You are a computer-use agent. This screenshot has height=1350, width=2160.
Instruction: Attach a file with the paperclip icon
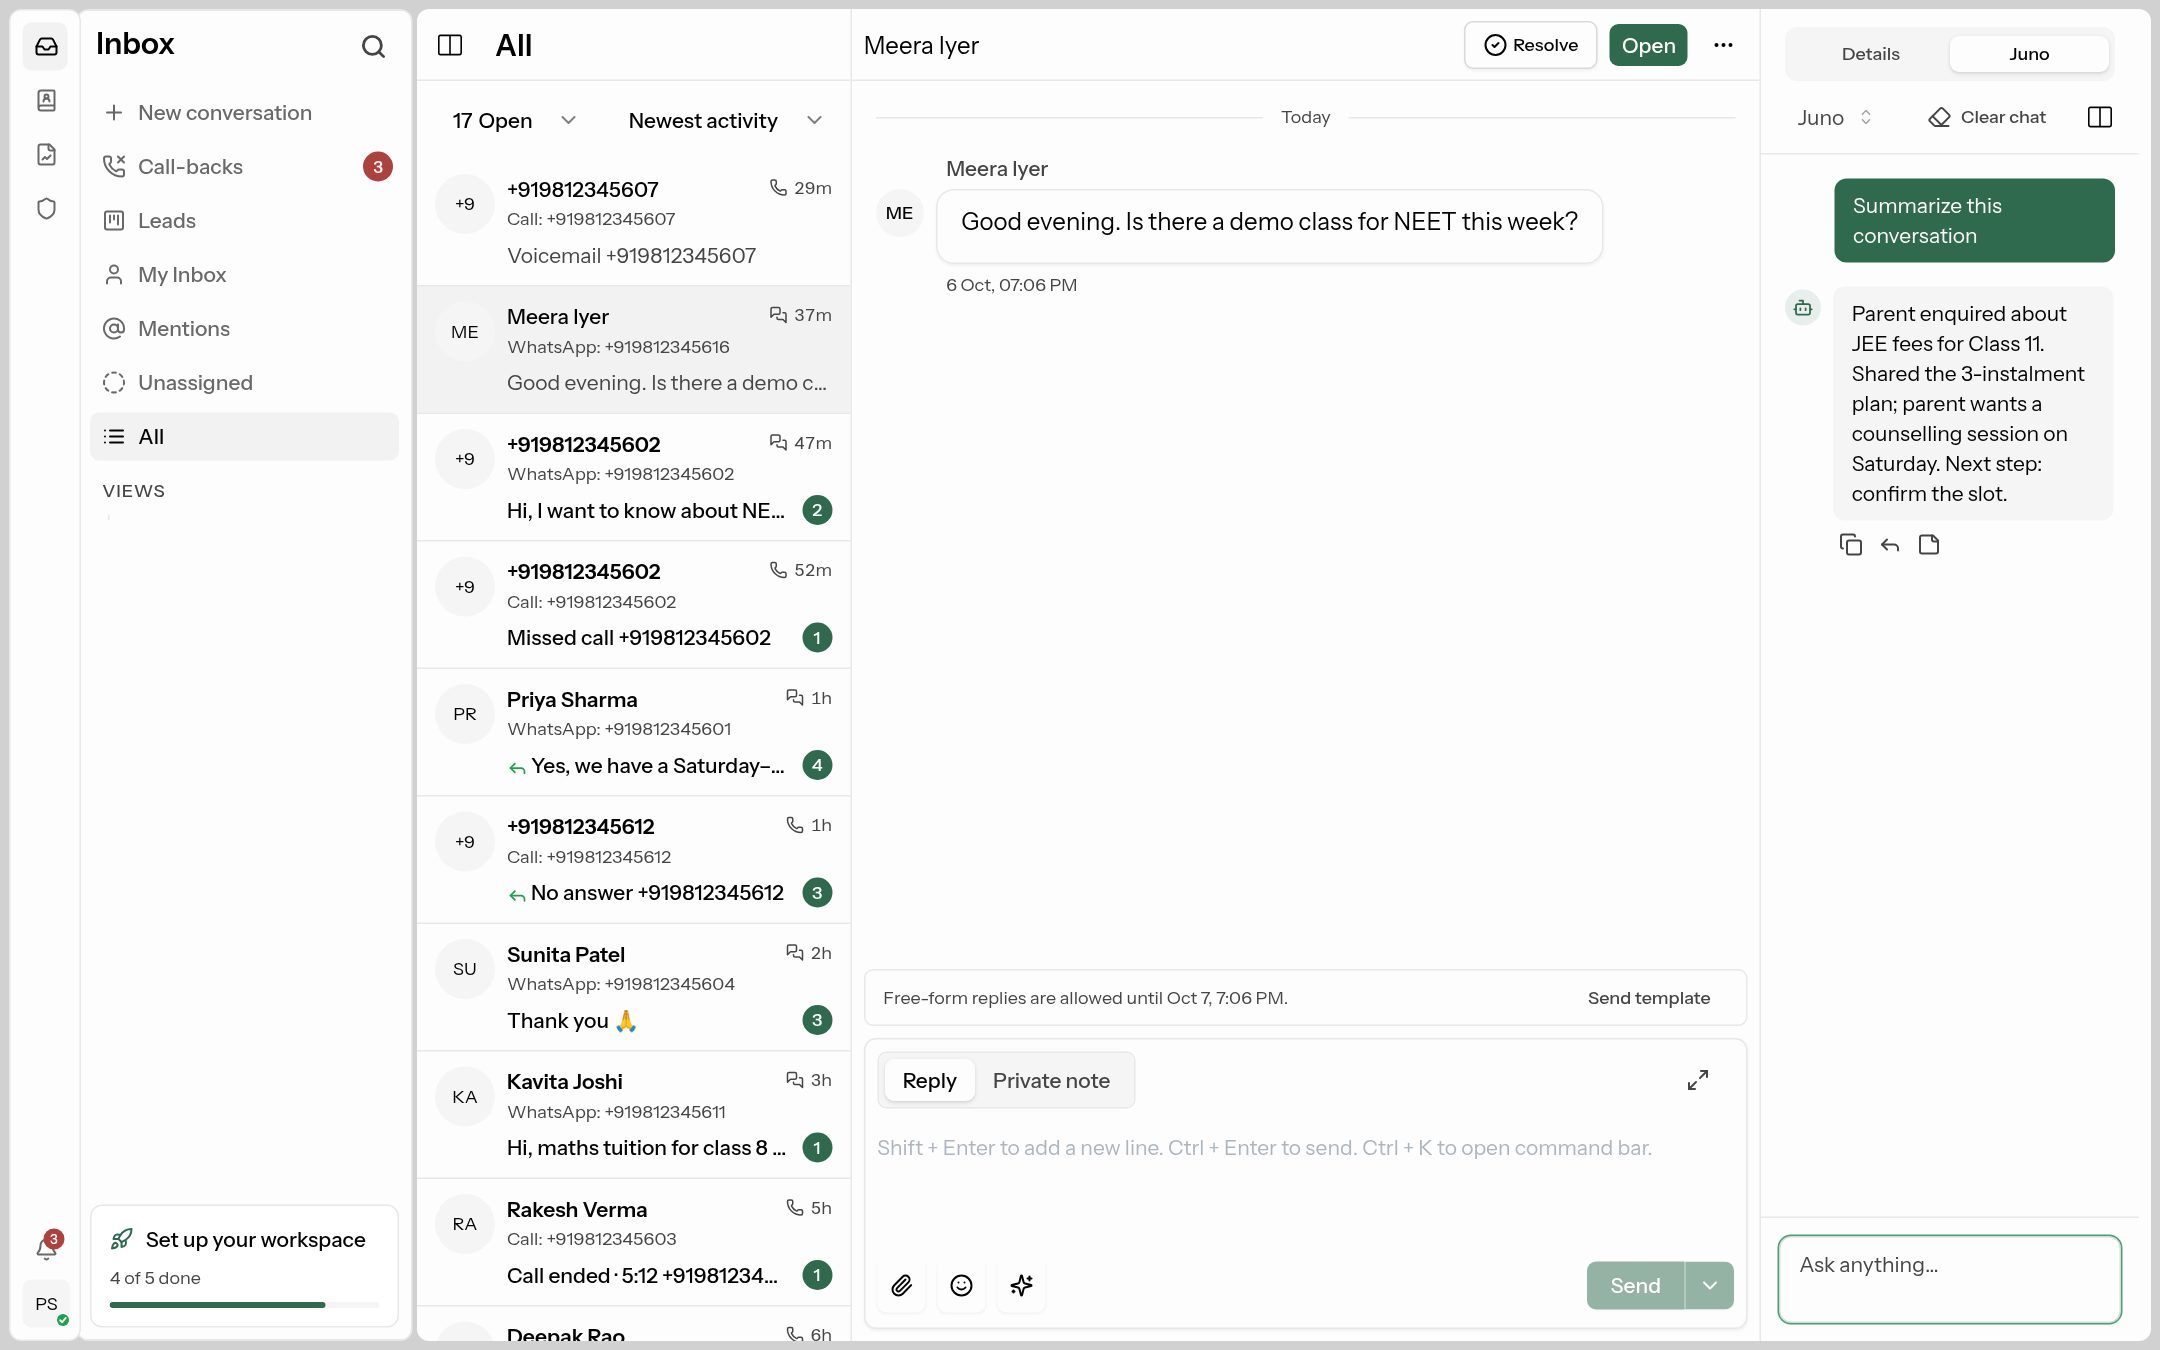pos(902,1285)
